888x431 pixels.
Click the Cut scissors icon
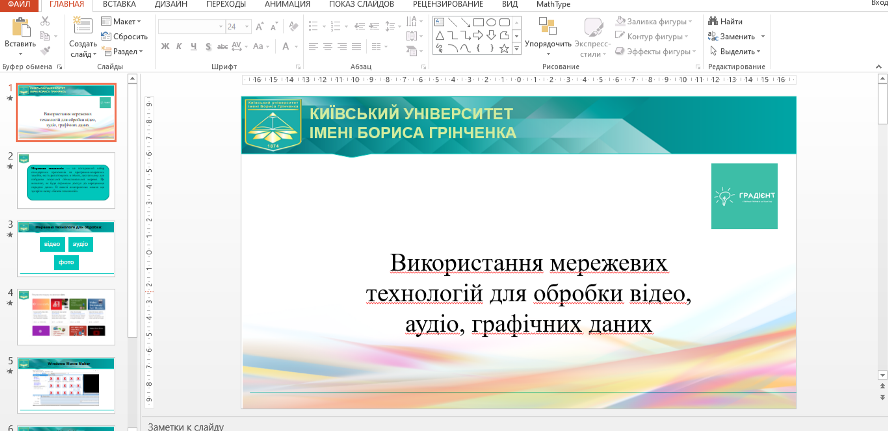46,20
